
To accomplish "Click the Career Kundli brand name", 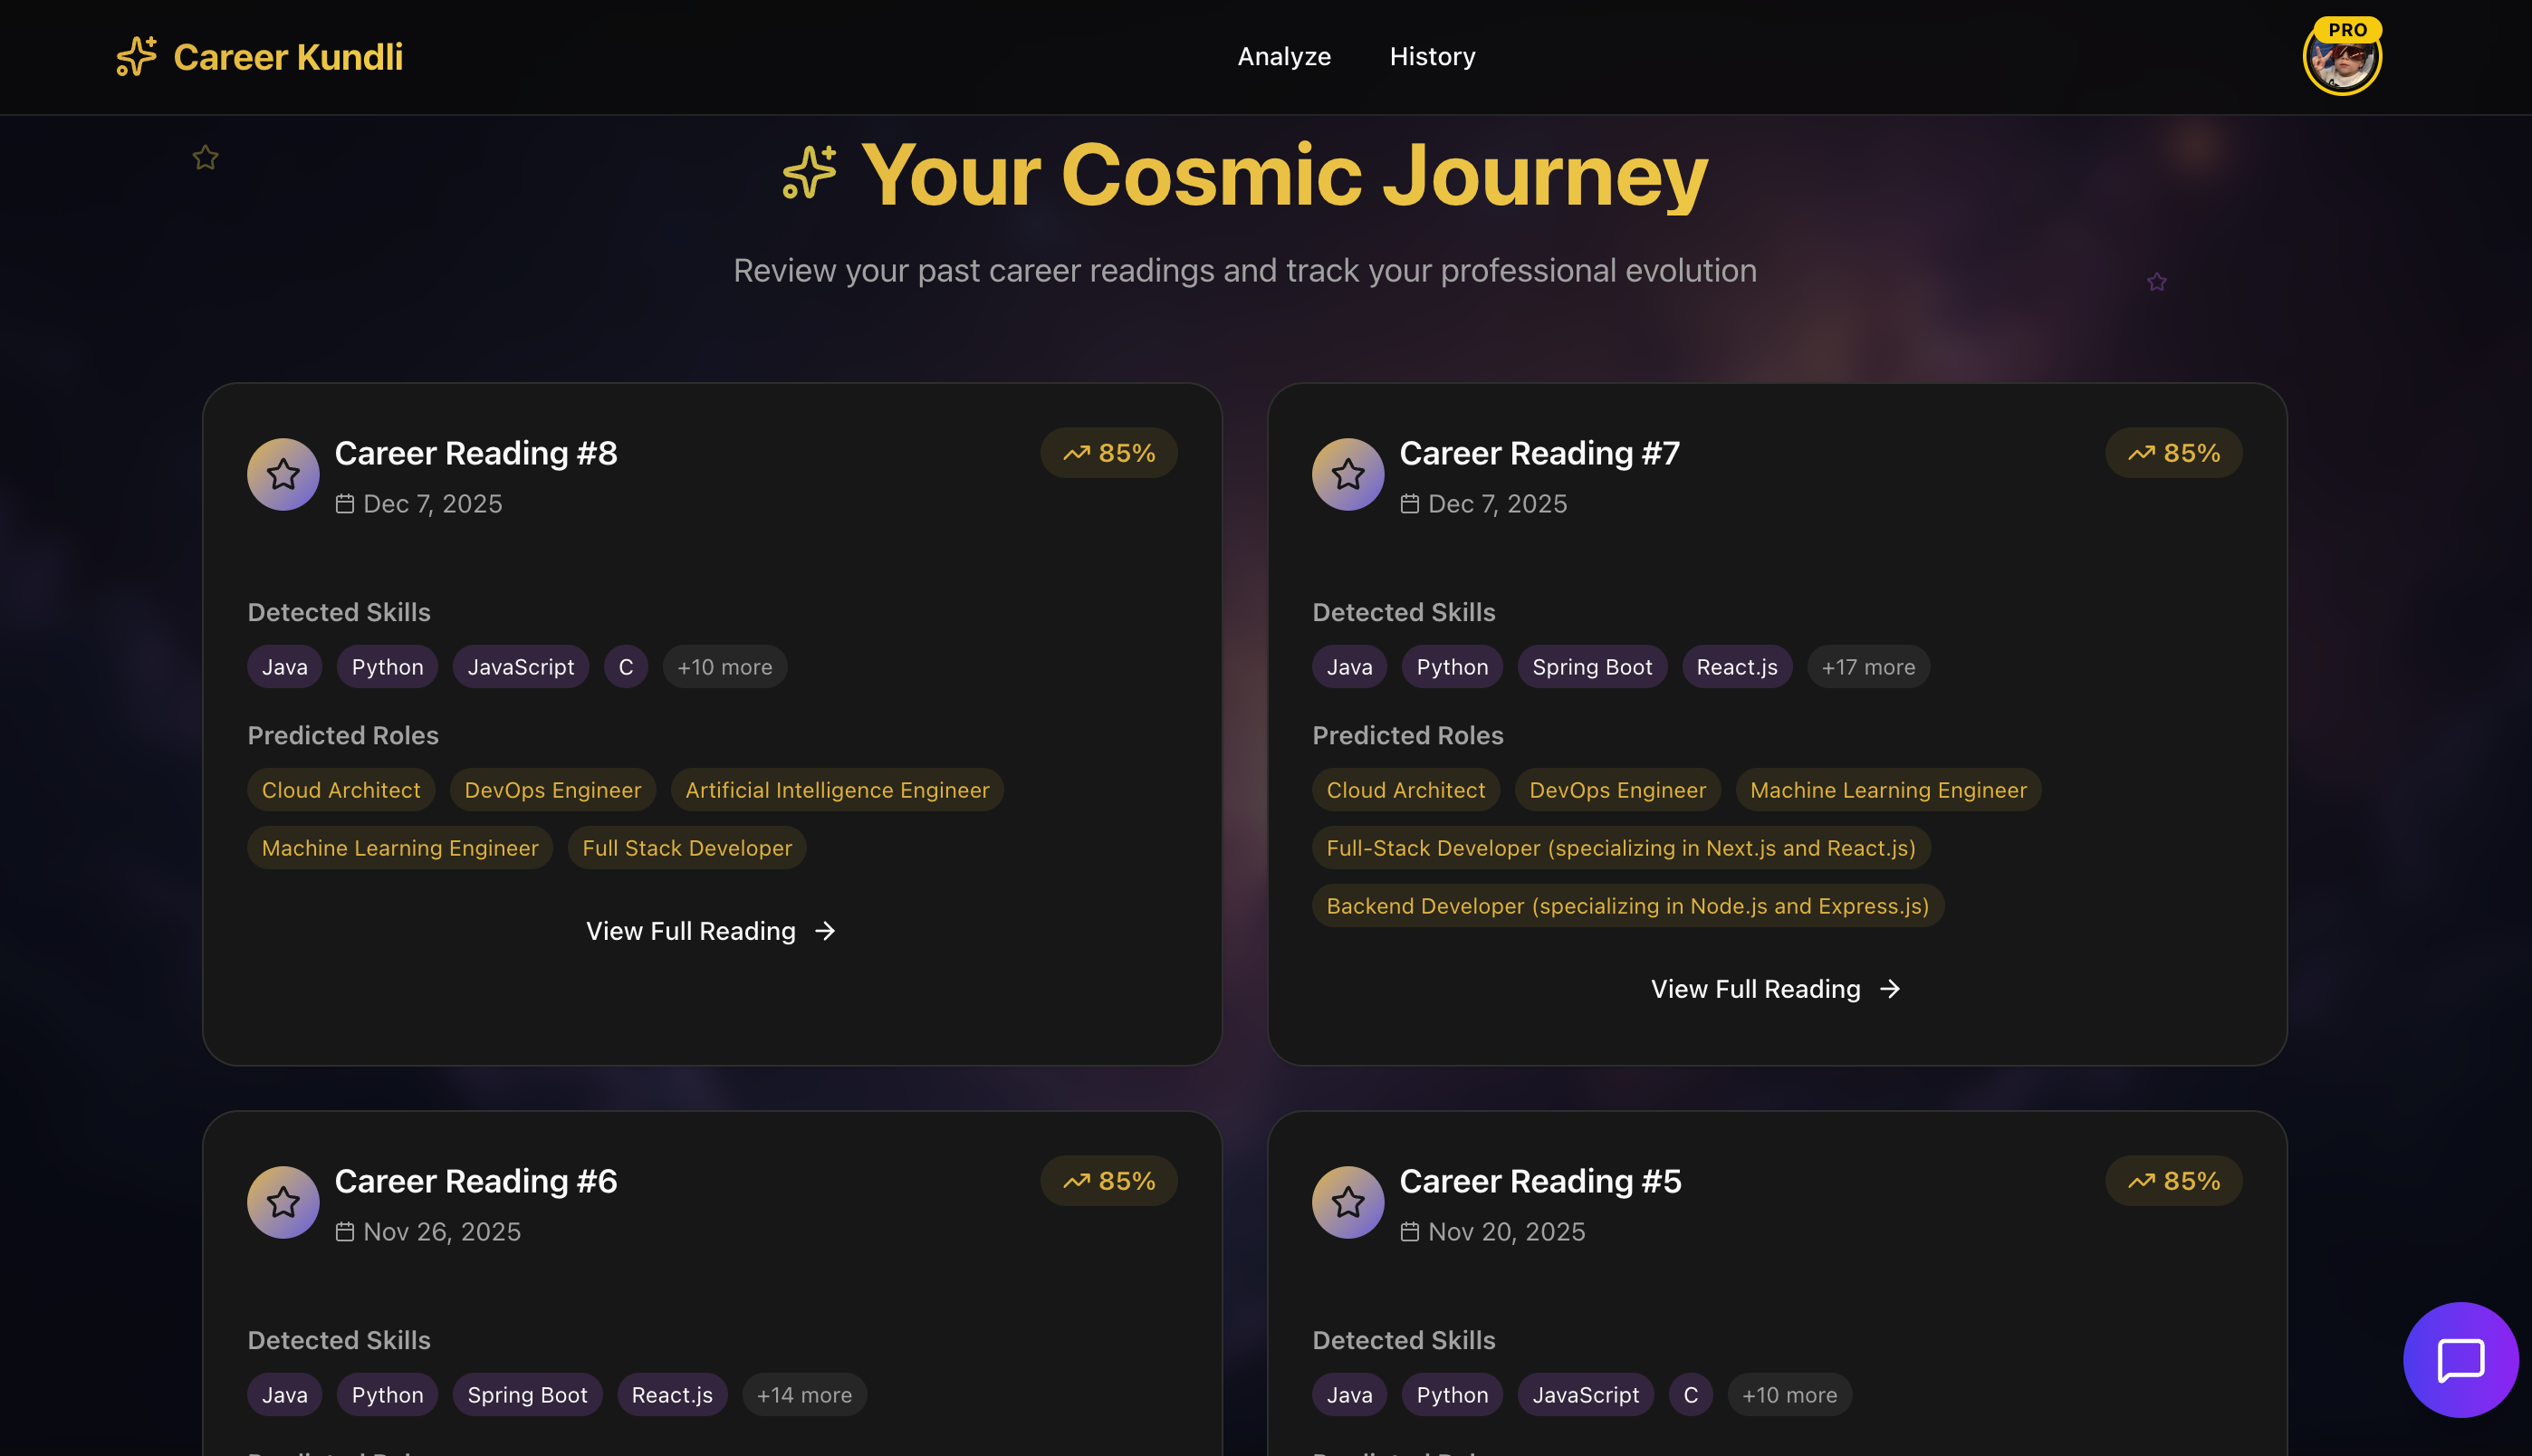I will (288, 57).
